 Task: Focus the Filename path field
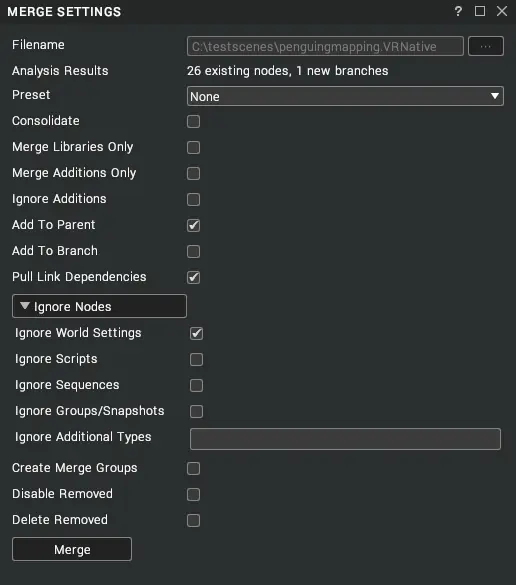325,46
